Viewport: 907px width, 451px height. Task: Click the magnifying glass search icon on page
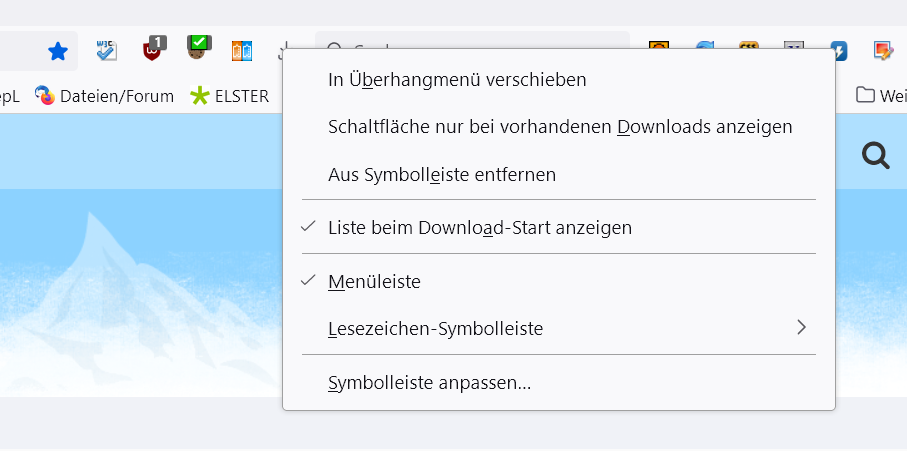(875, 155)
